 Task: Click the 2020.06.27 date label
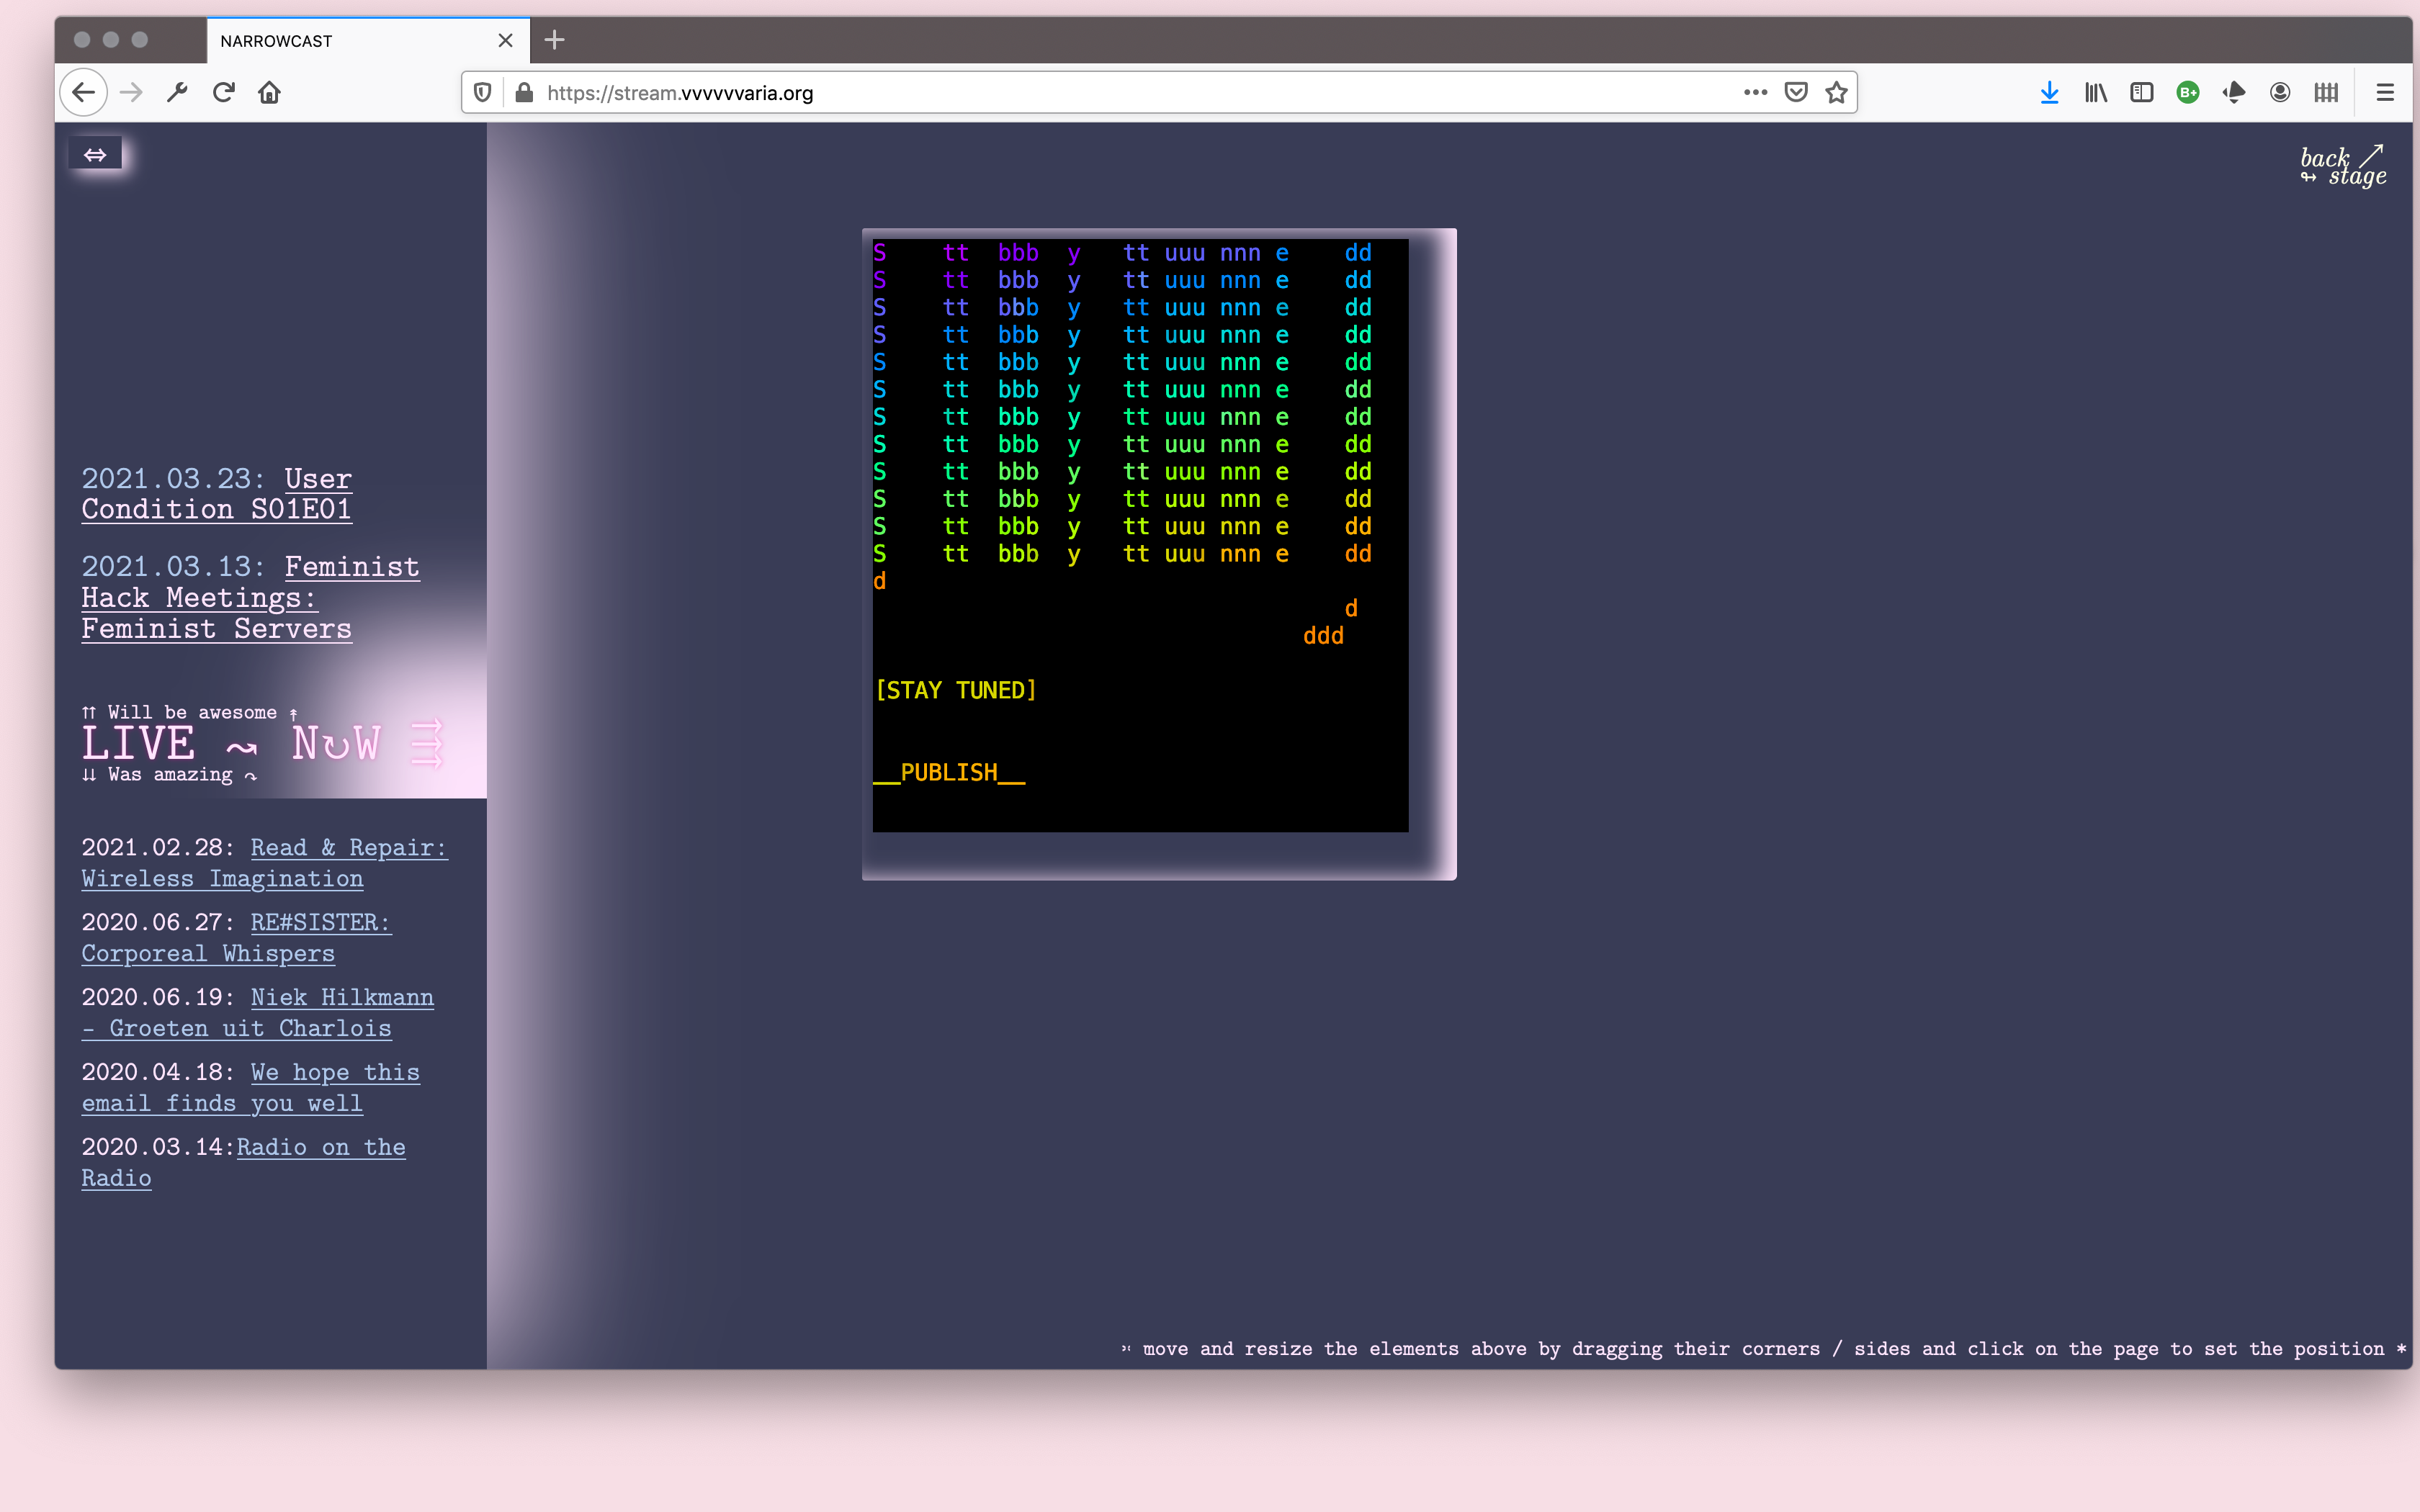point(158,922)
